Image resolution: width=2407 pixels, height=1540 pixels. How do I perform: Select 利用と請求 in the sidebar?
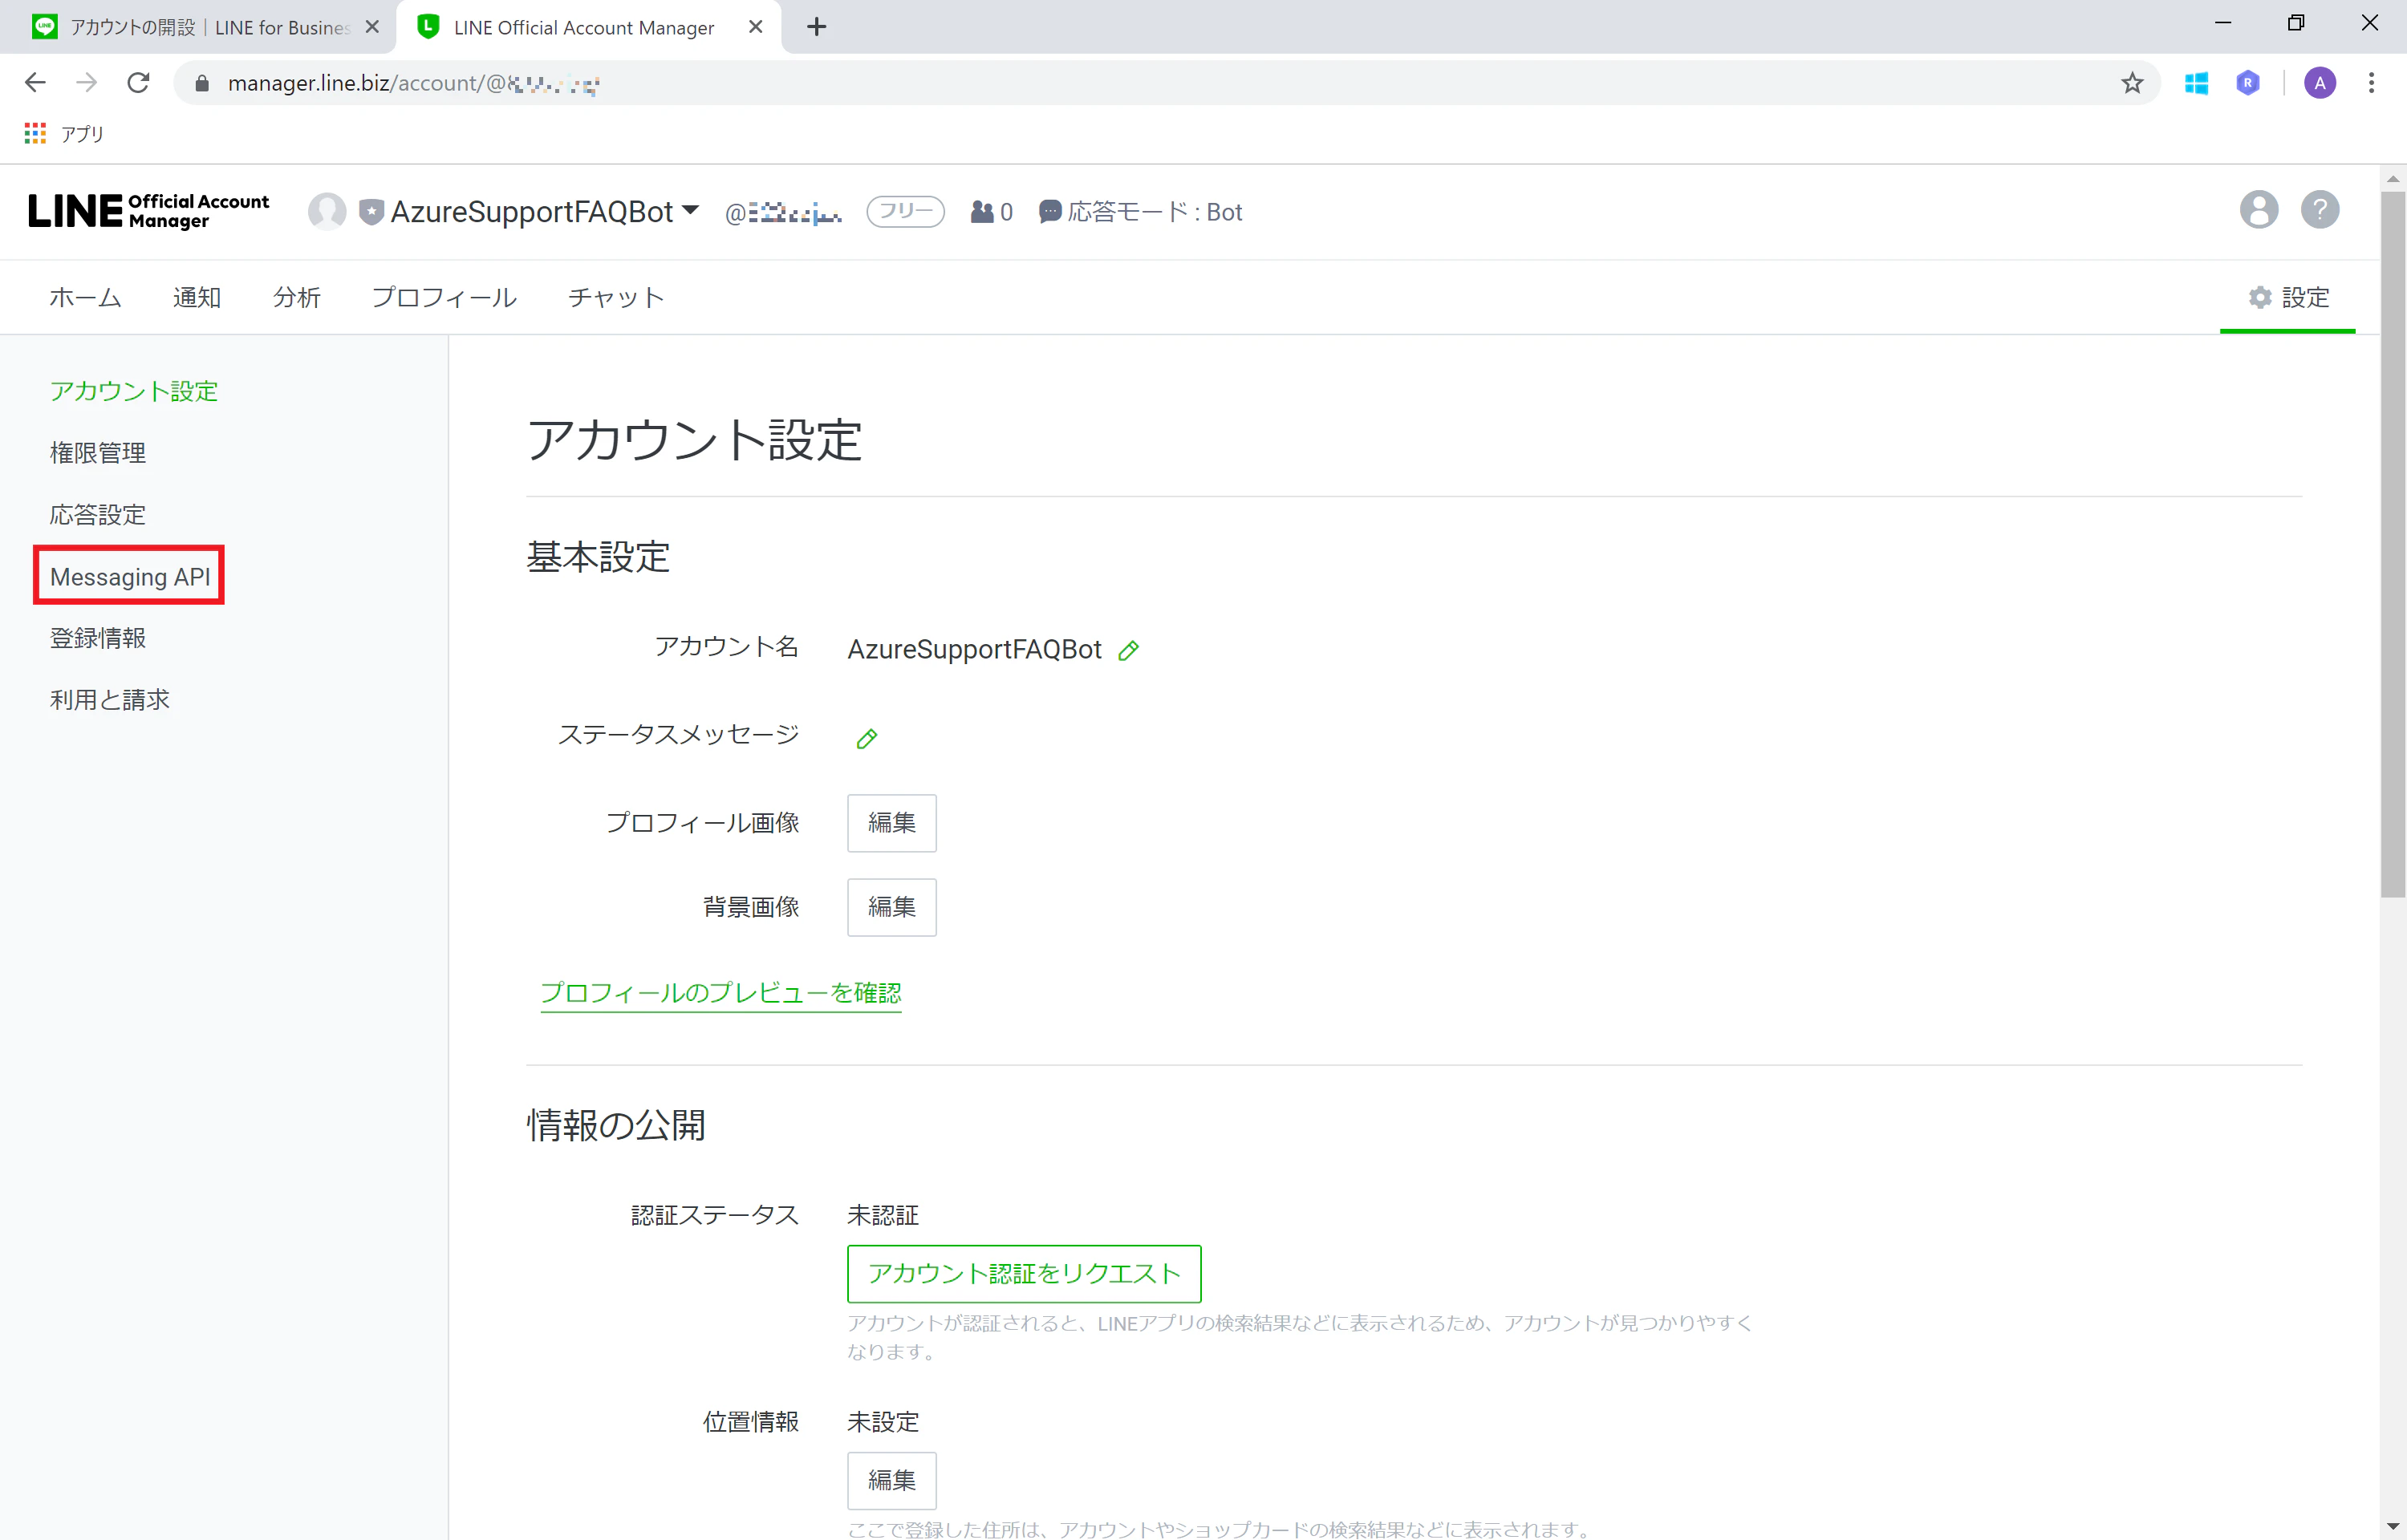[x=110, y=700]
